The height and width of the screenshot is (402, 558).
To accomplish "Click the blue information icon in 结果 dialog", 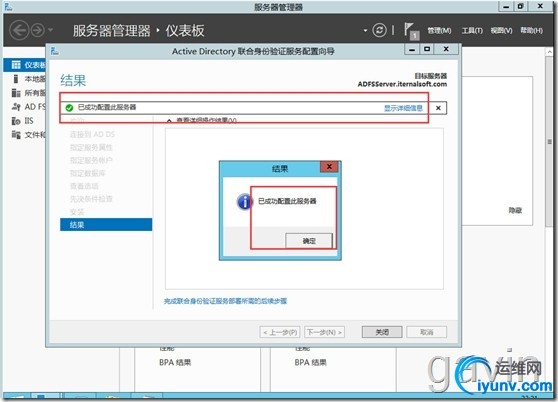I will (x=244, y=202).
